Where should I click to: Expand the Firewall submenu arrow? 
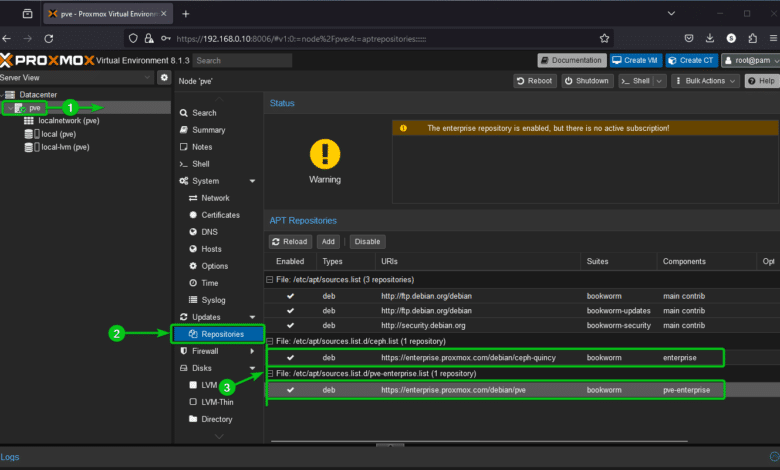click(252, 351)
